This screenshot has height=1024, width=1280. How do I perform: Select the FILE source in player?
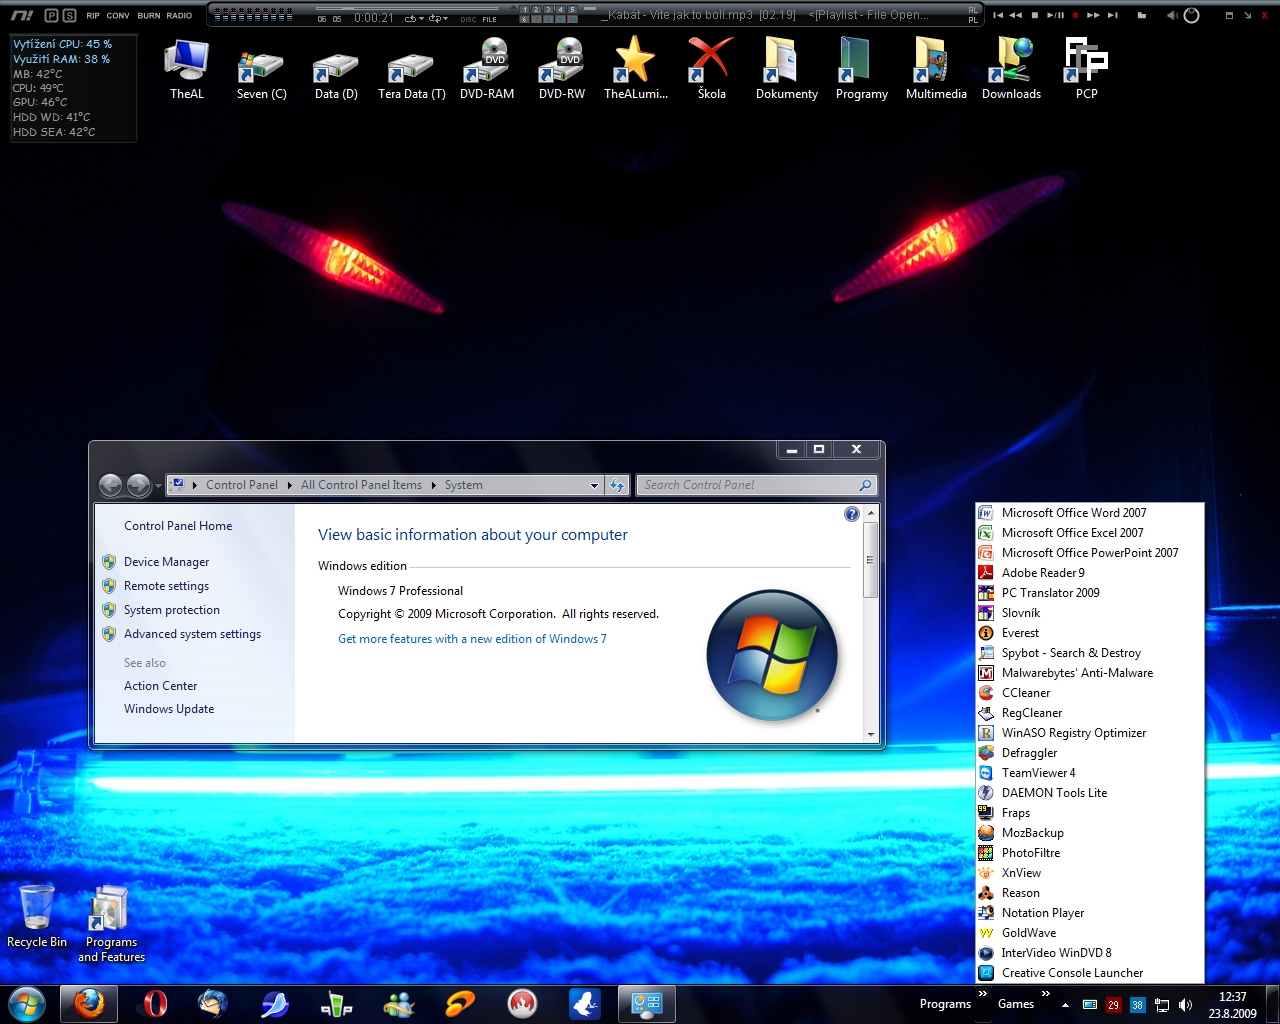[x=489, y=19]
